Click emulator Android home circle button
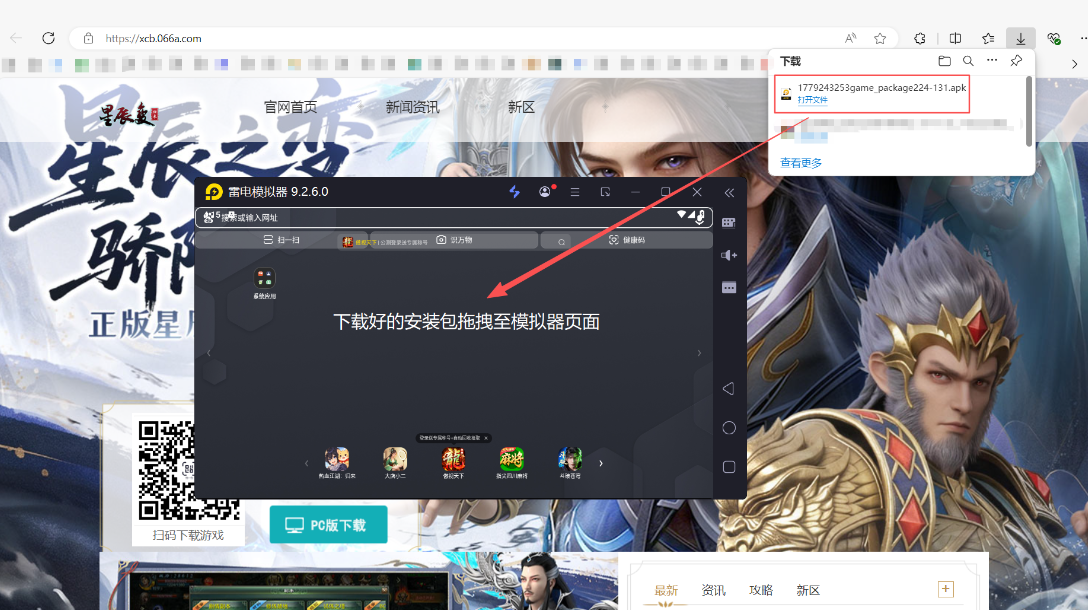The width and height of the screenshot is (1088, 610). [x=729, y=428]
